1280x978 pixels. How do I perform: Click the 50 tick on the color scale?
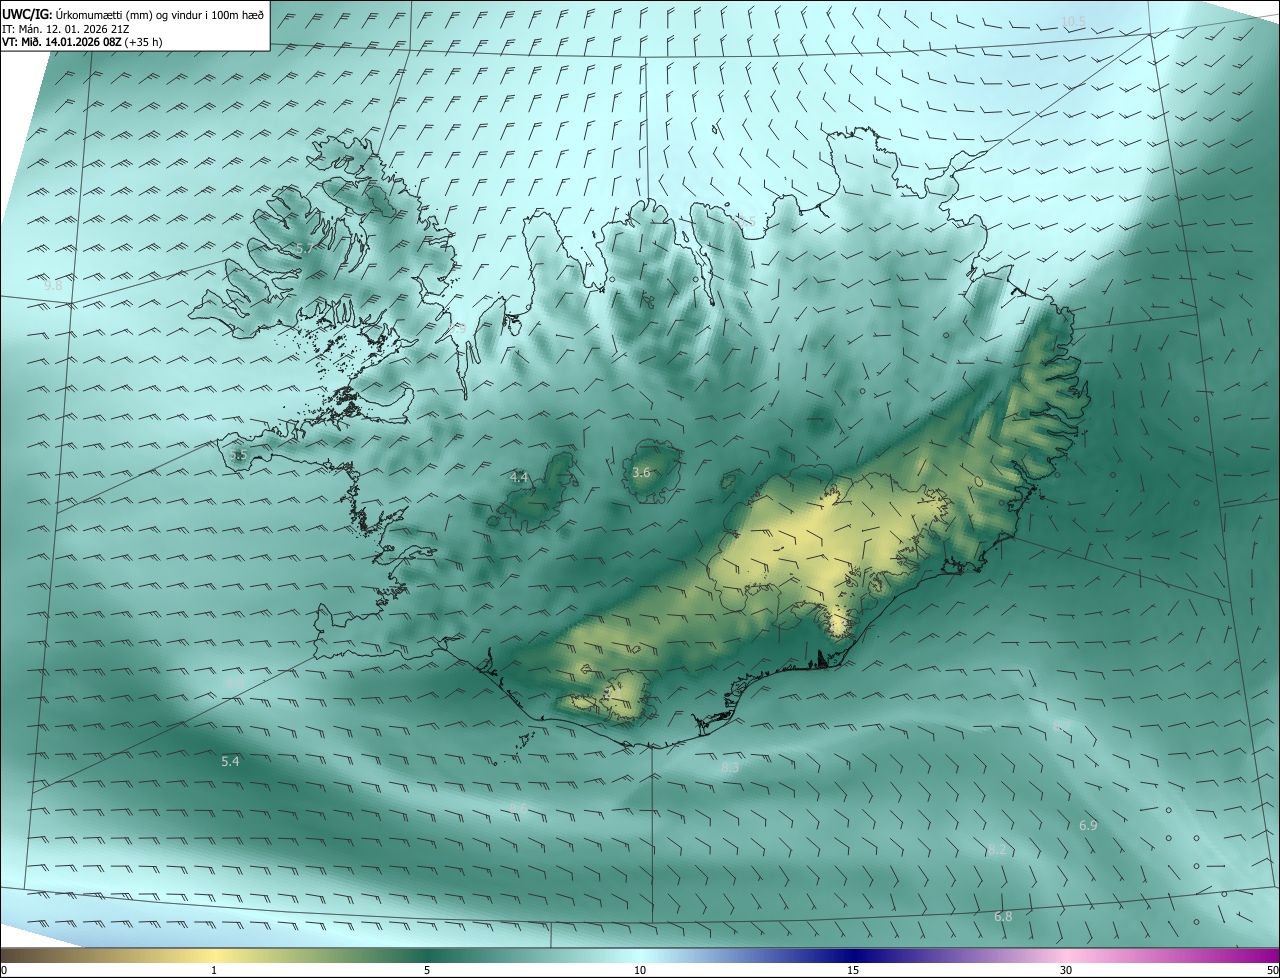[x=1272, y=971]
